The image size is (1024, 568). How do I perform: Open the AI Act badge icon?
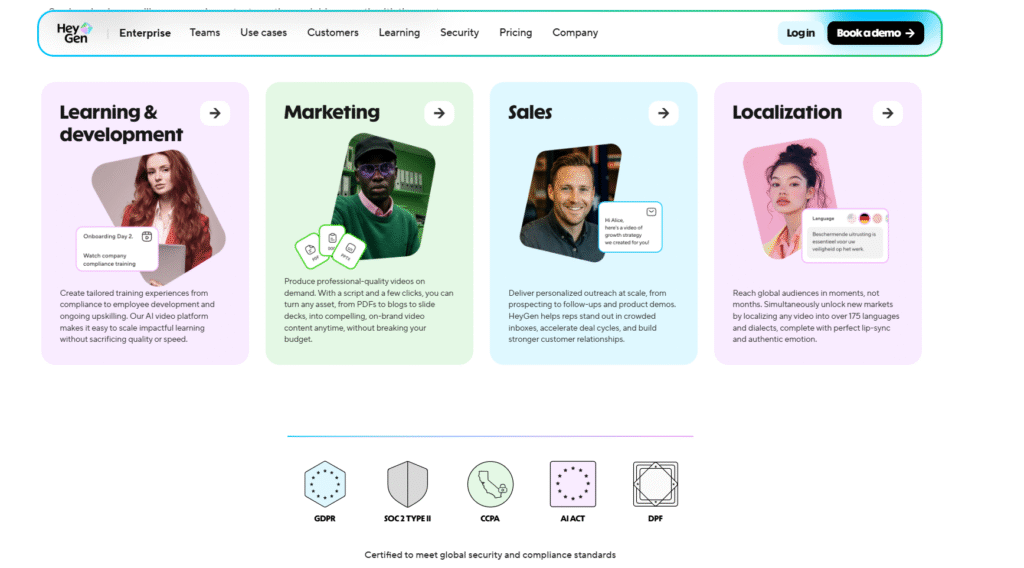[573, 484]
